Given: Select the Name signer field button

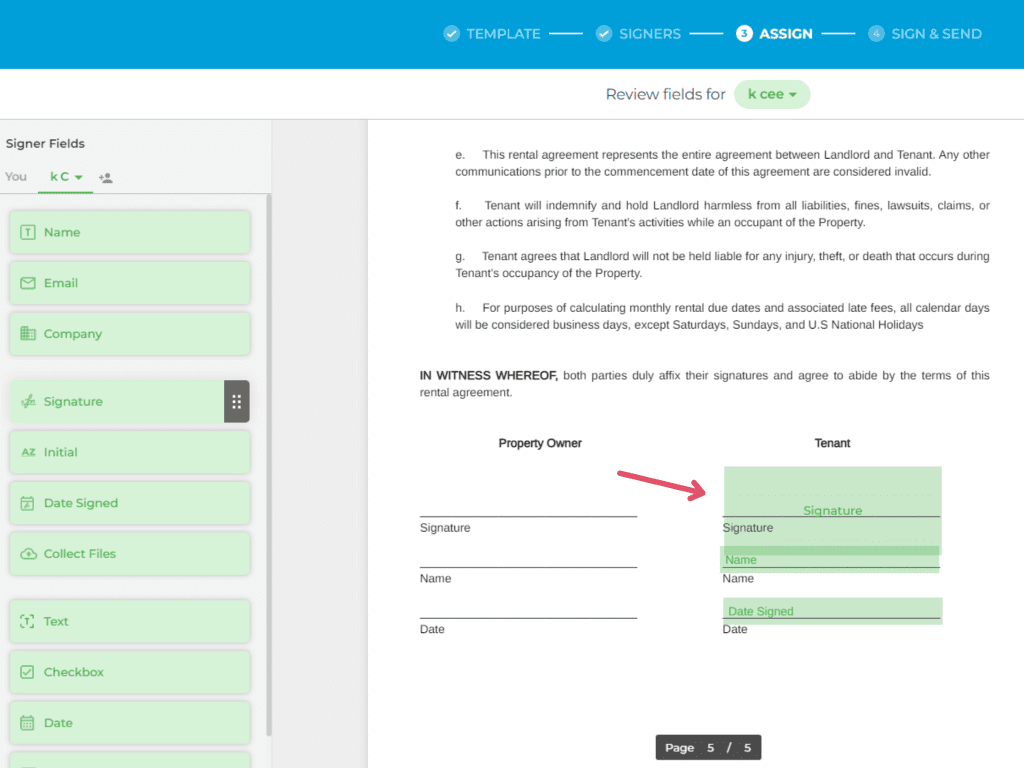Looking at the screenshot, I should (x=130, y=232).
